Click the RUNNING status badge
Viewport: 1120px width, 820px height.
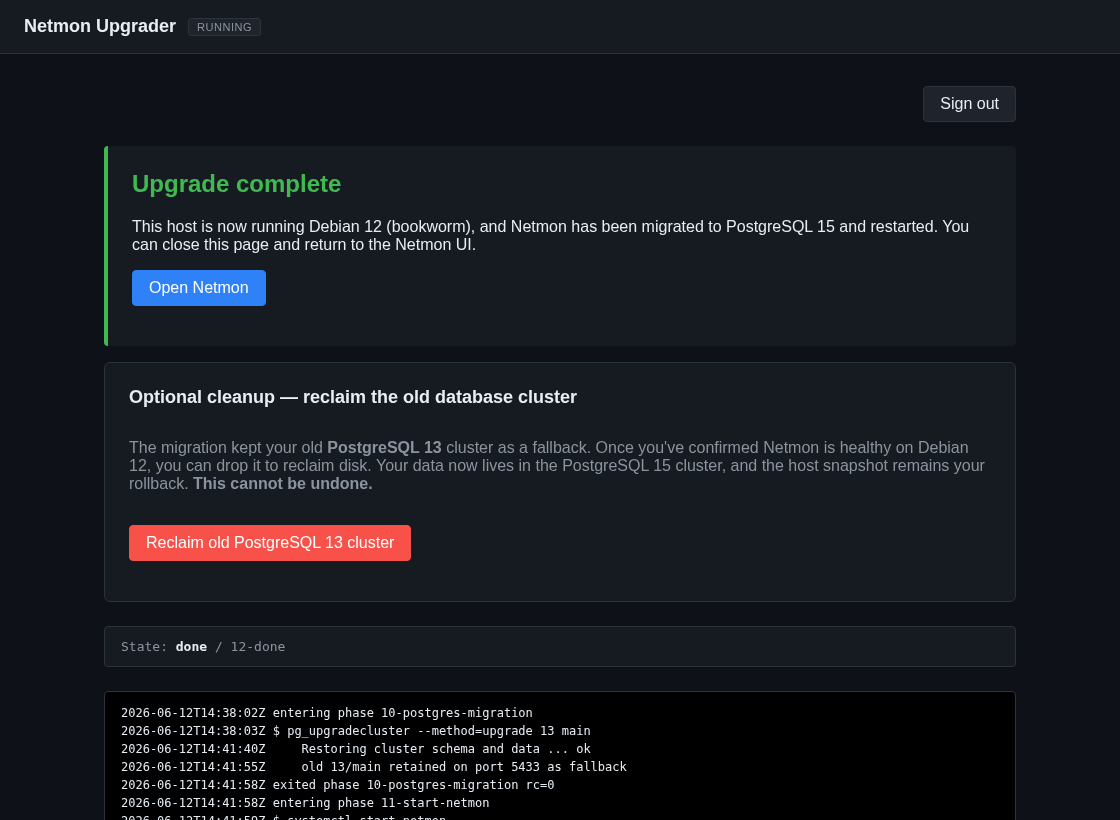(x=224, y=27)
